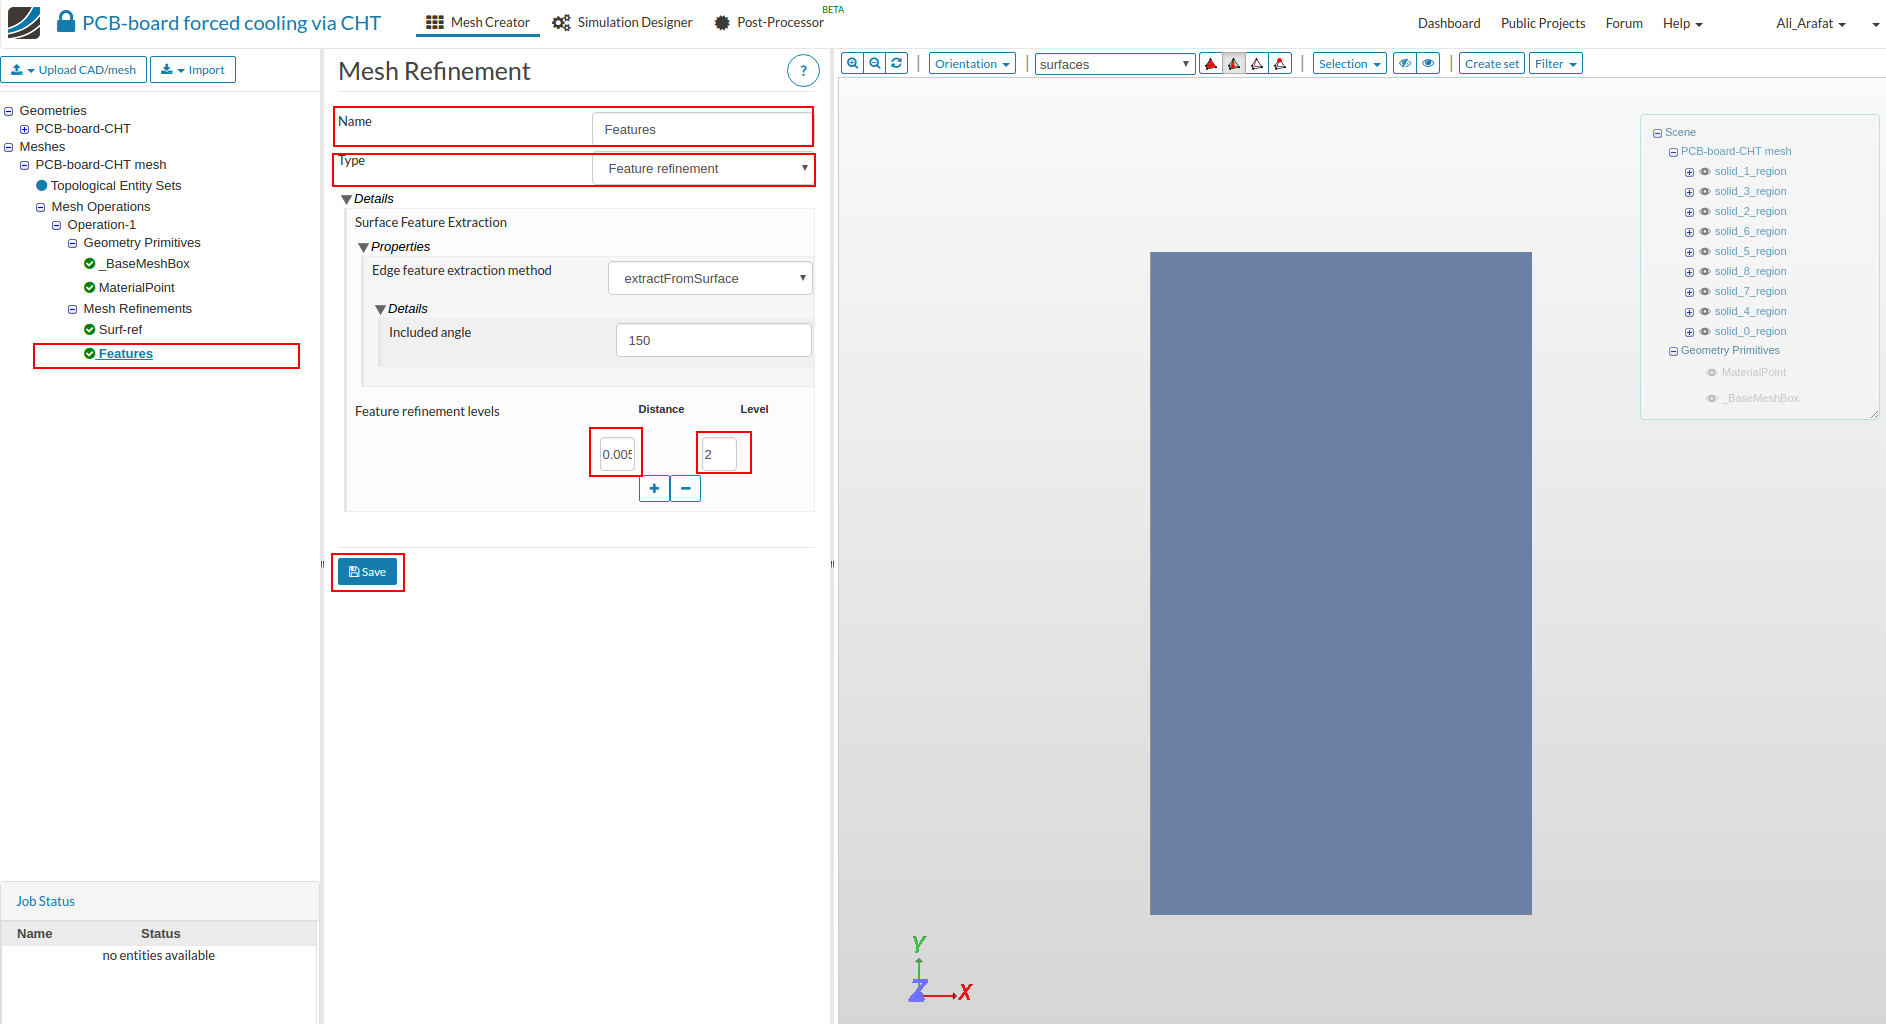Click the resize handle of the Scene panel
Screen dimensions: 1886x1024
(1874, 414)
